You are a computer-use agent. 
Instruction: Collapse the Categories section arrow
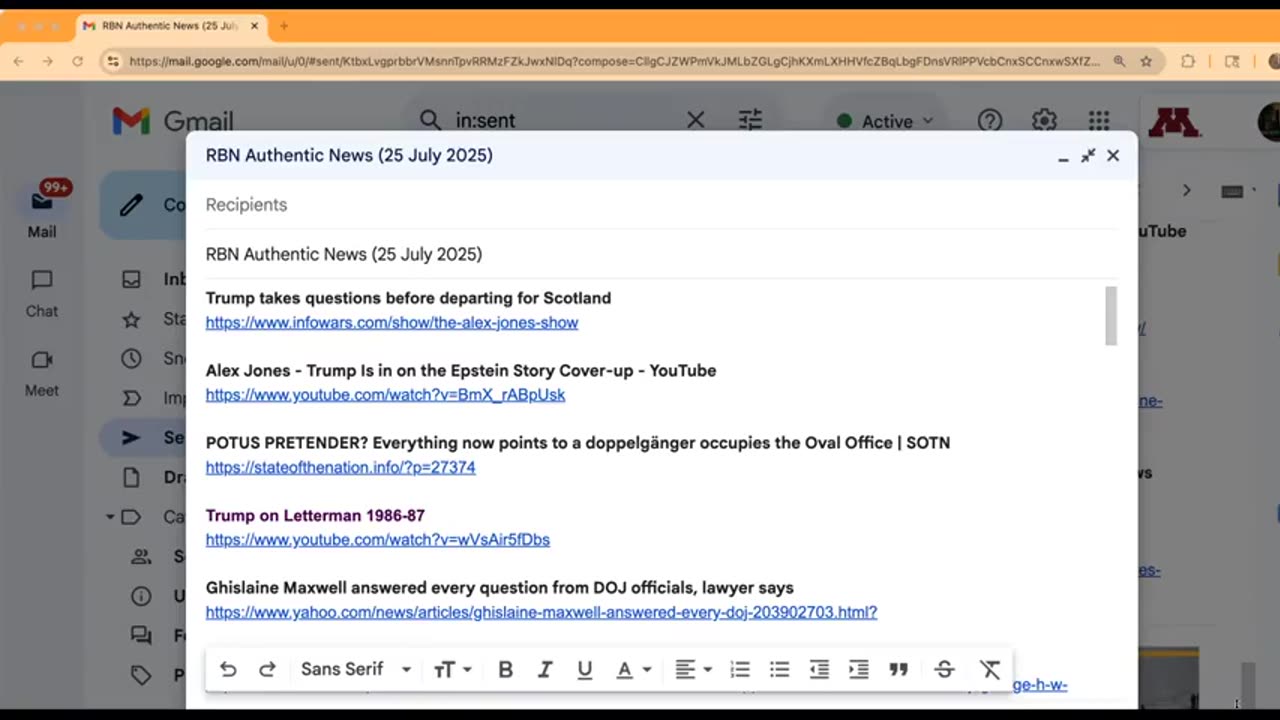(x=110, y=517)
